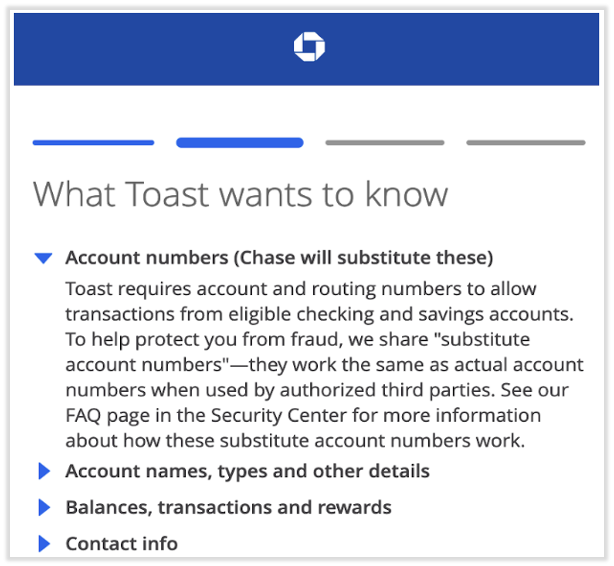
Task: Select the highlighted second progress step
Action: tap(240, 143)
